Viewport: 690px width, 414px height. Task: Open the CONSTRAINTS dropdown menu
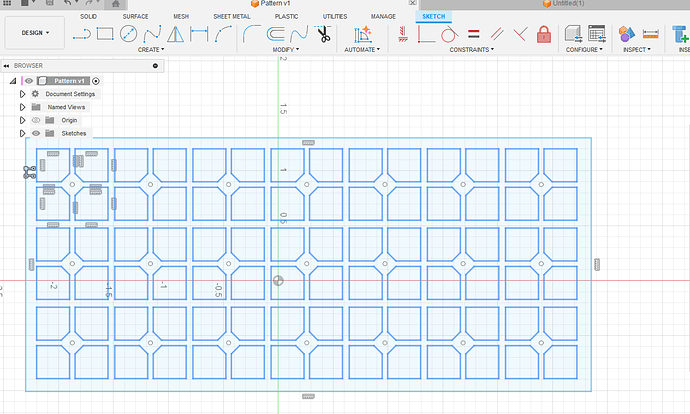471,50
